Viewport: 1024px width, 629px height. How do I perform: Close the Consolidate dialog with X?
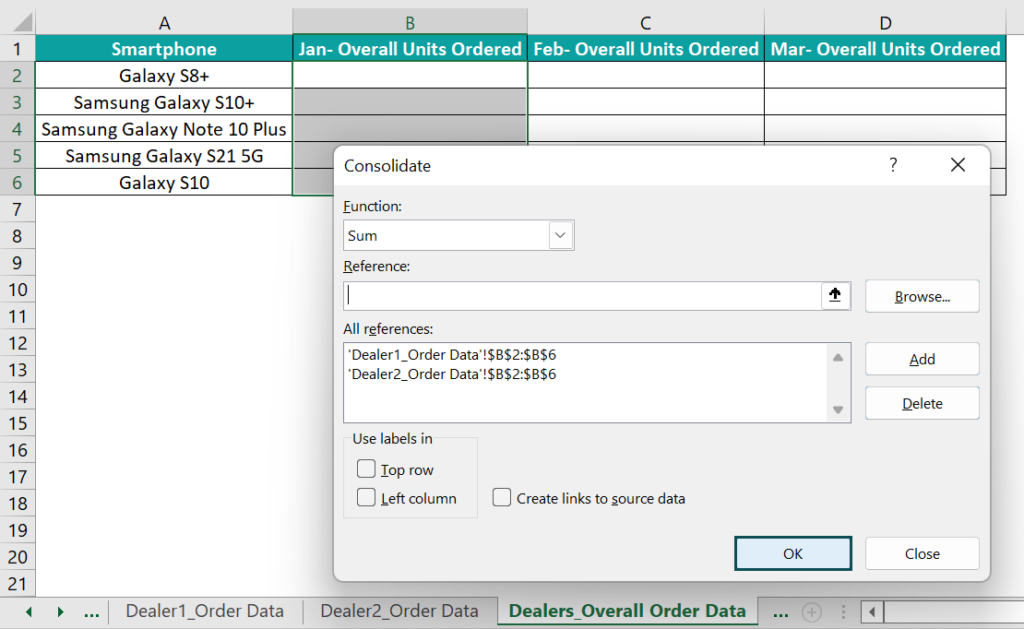click(957, 165)
